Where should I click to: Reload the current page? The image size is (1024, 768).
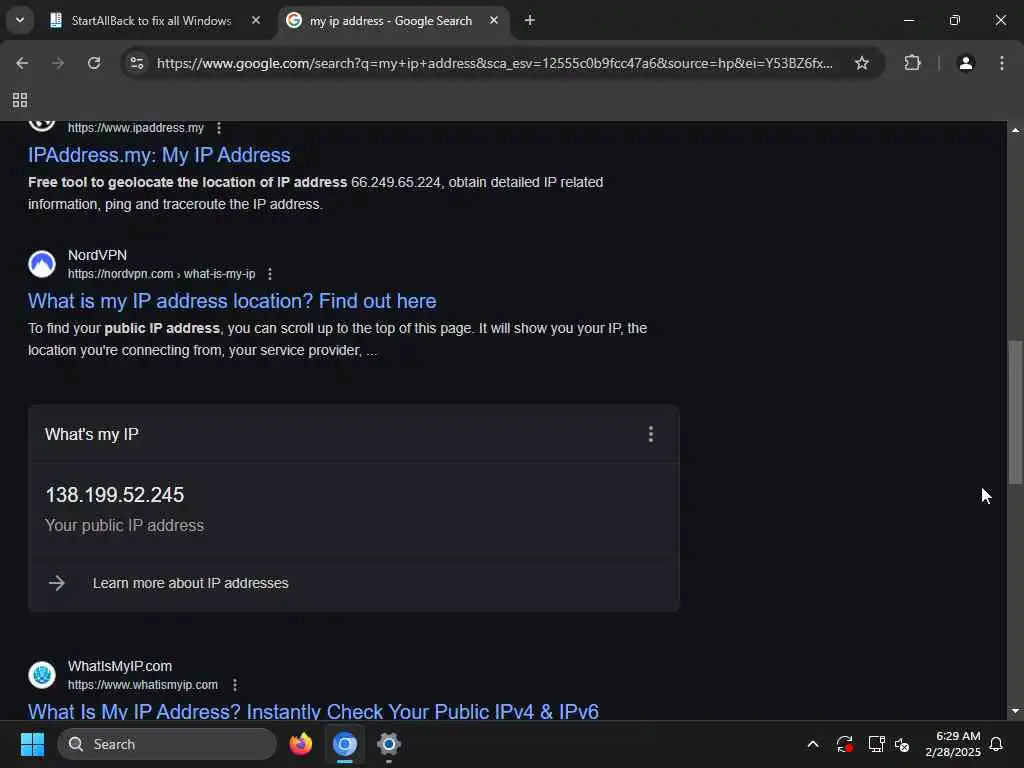coord(94,63)
